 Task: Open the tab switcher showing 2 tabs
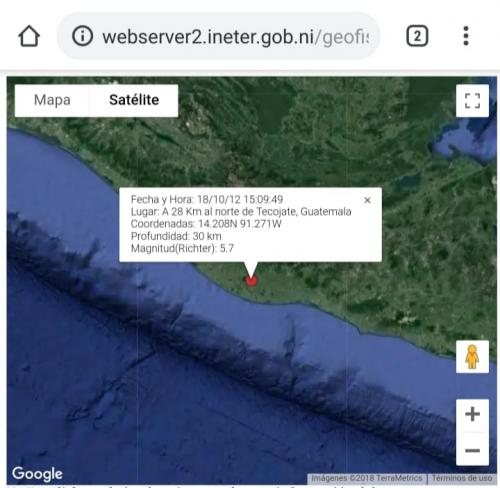(417, 36)
